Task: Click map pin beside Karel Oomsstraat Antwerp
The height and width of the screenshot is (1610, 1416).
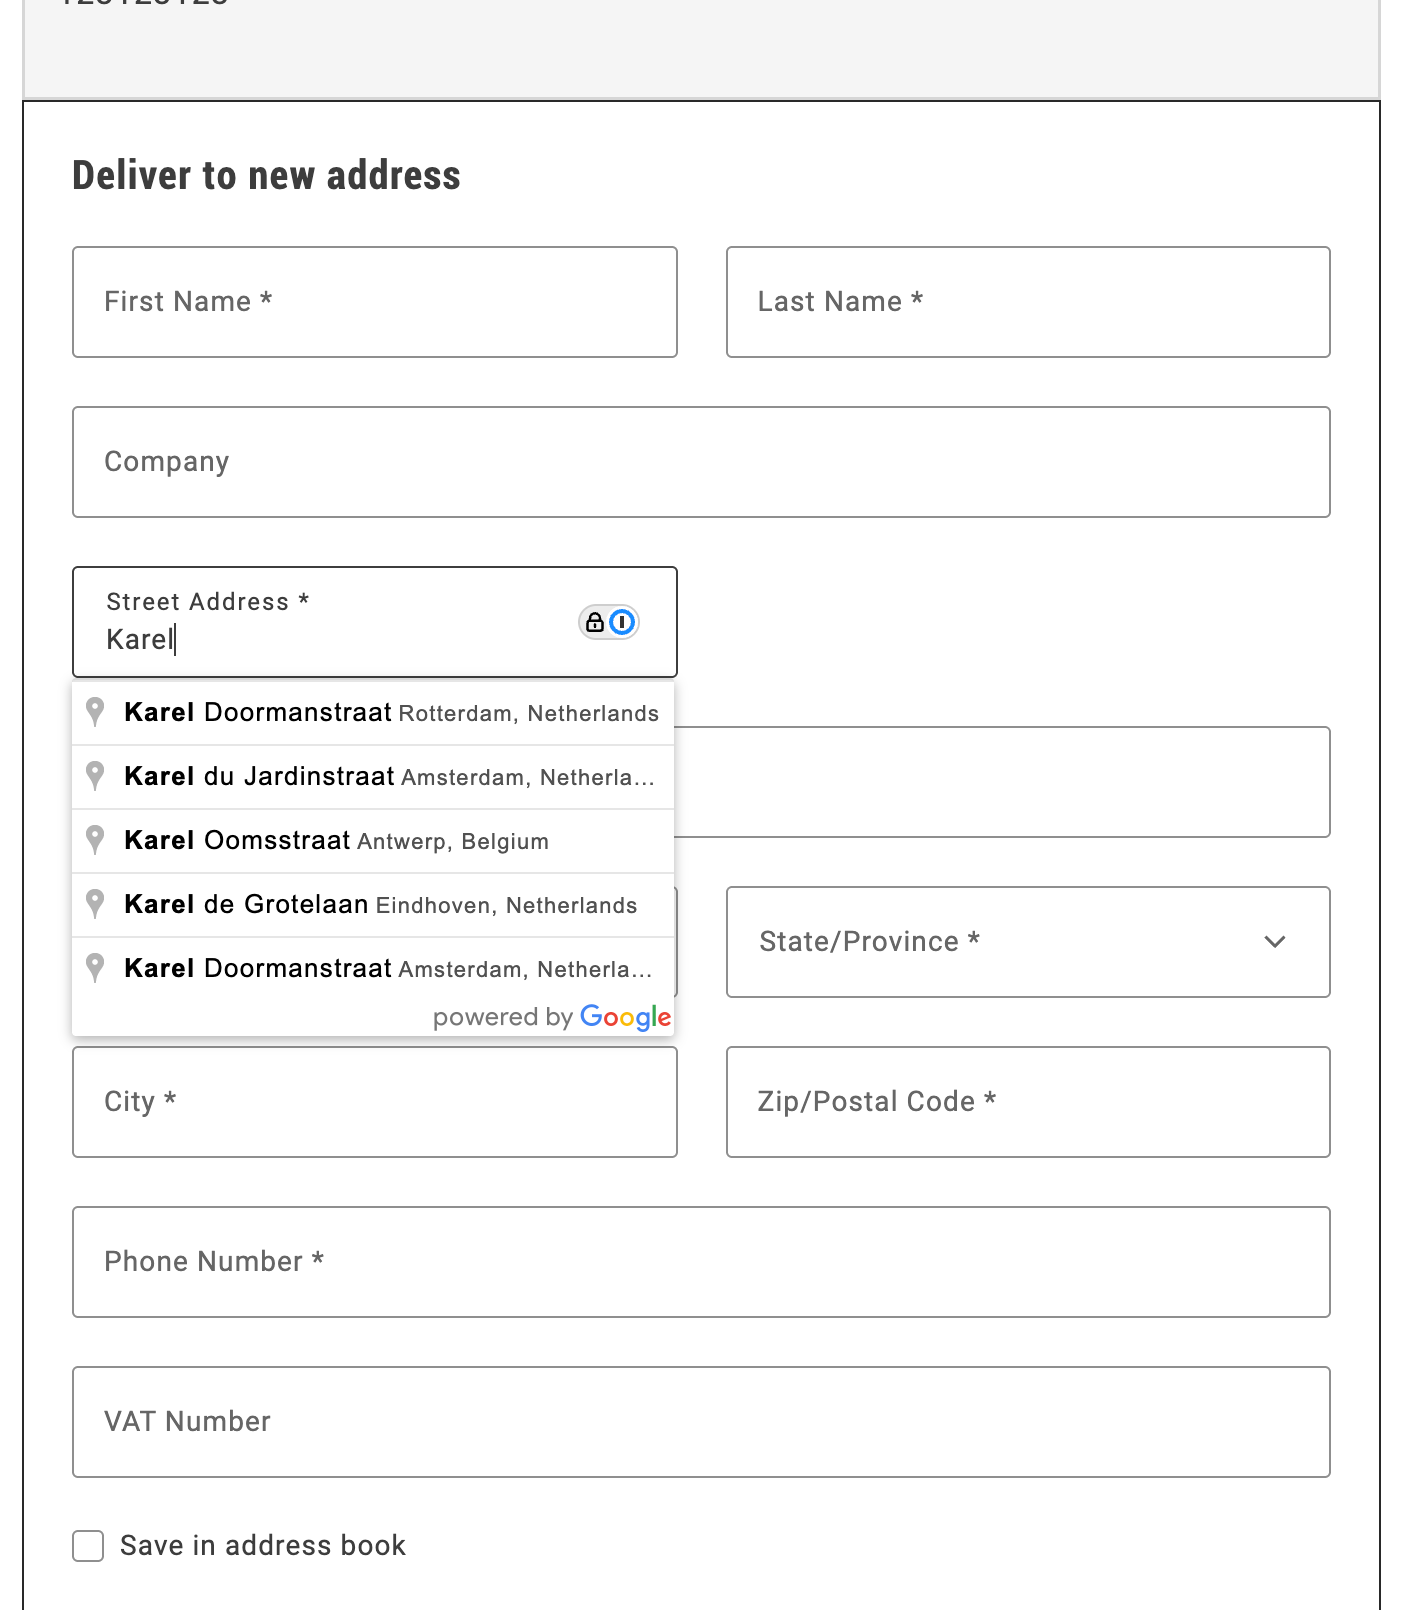Action: coord(95,840)
